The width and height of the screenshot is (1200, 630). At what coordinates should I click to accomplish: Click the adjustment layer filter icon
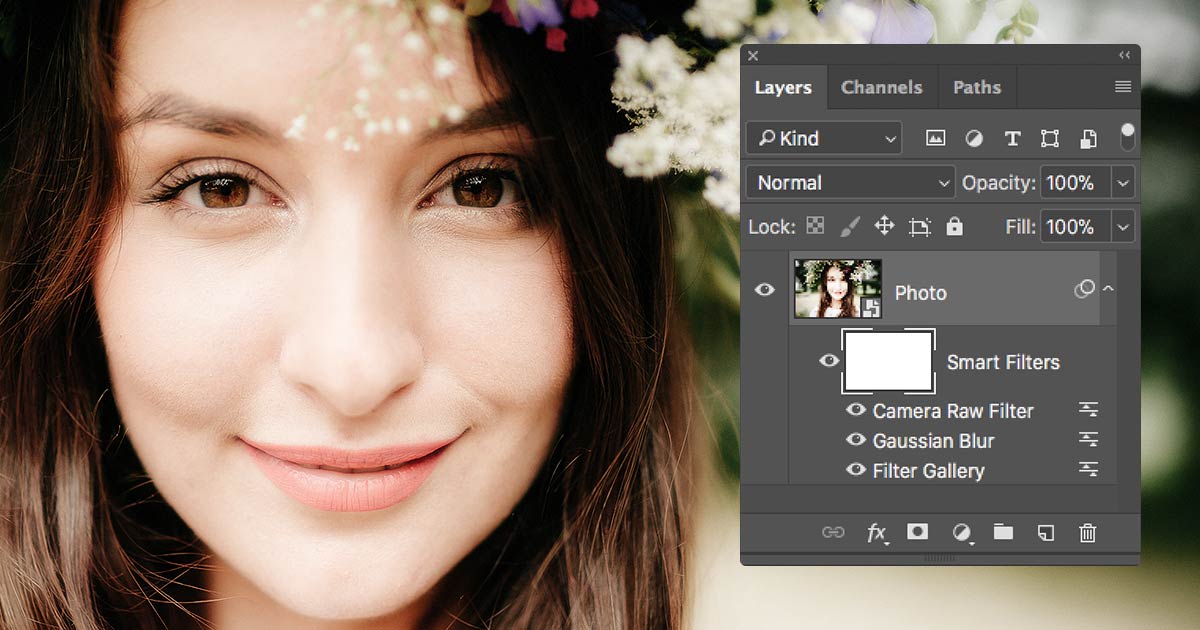[974, 139]
